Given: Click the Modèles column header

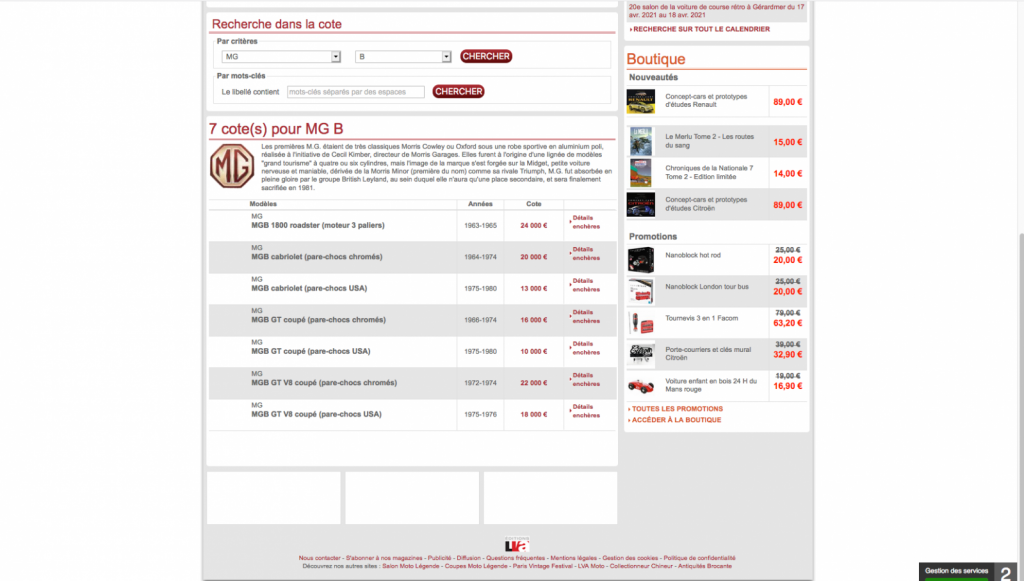Looking at the screenshot, I should (263, 204).
